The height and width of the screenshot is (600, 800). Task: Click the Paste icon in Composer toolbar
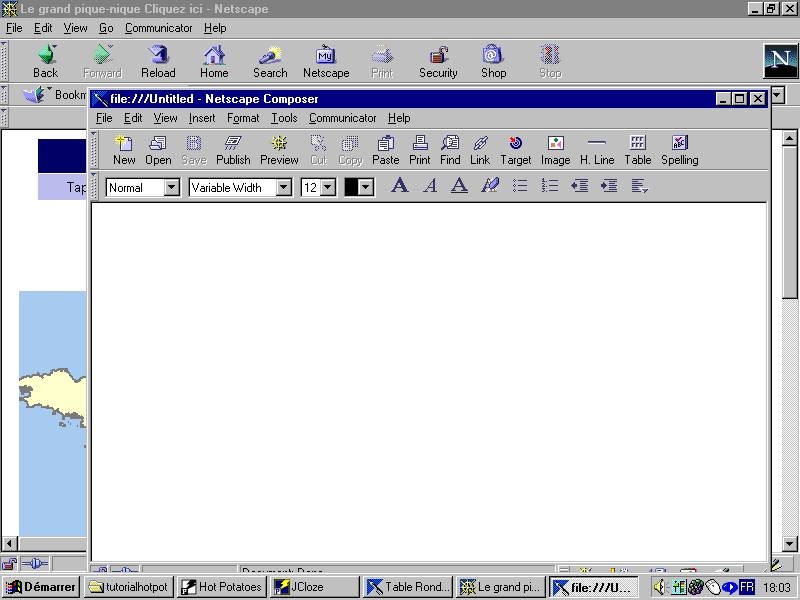pyautogui.click(x=386, y=151)
